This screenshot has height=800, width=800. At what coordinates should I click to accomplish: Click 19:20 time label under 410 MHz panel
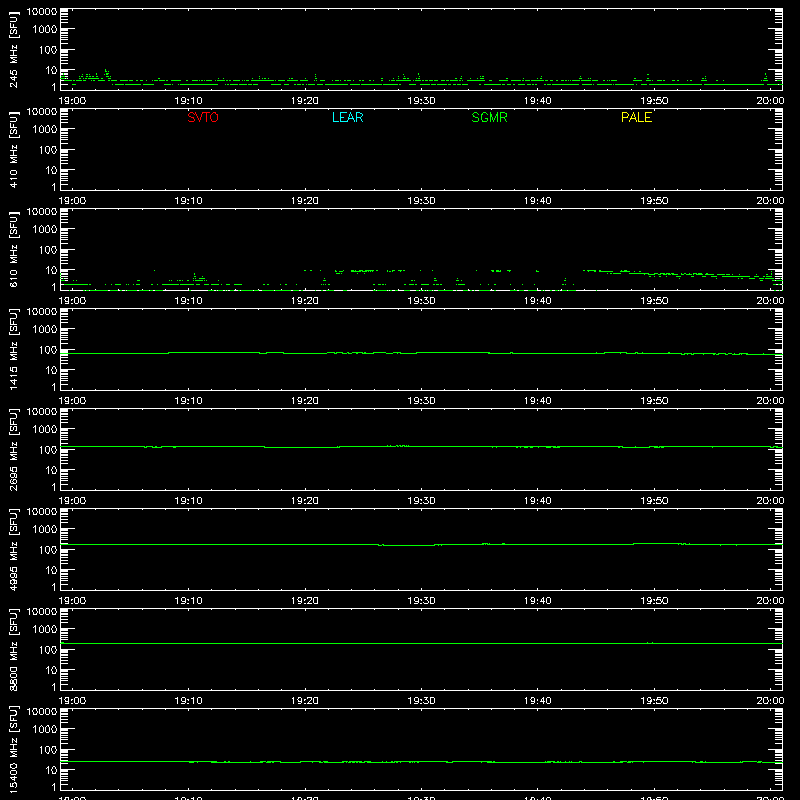305,201
